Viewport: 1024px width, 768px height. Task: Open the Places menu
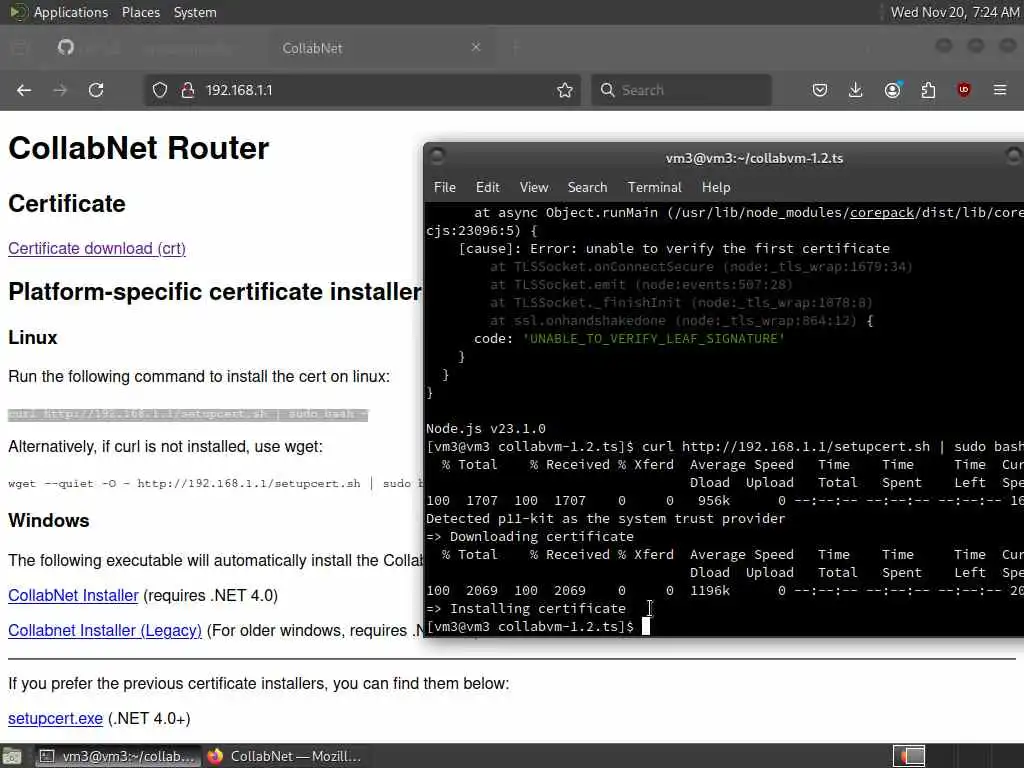click(x=140, y=12)
